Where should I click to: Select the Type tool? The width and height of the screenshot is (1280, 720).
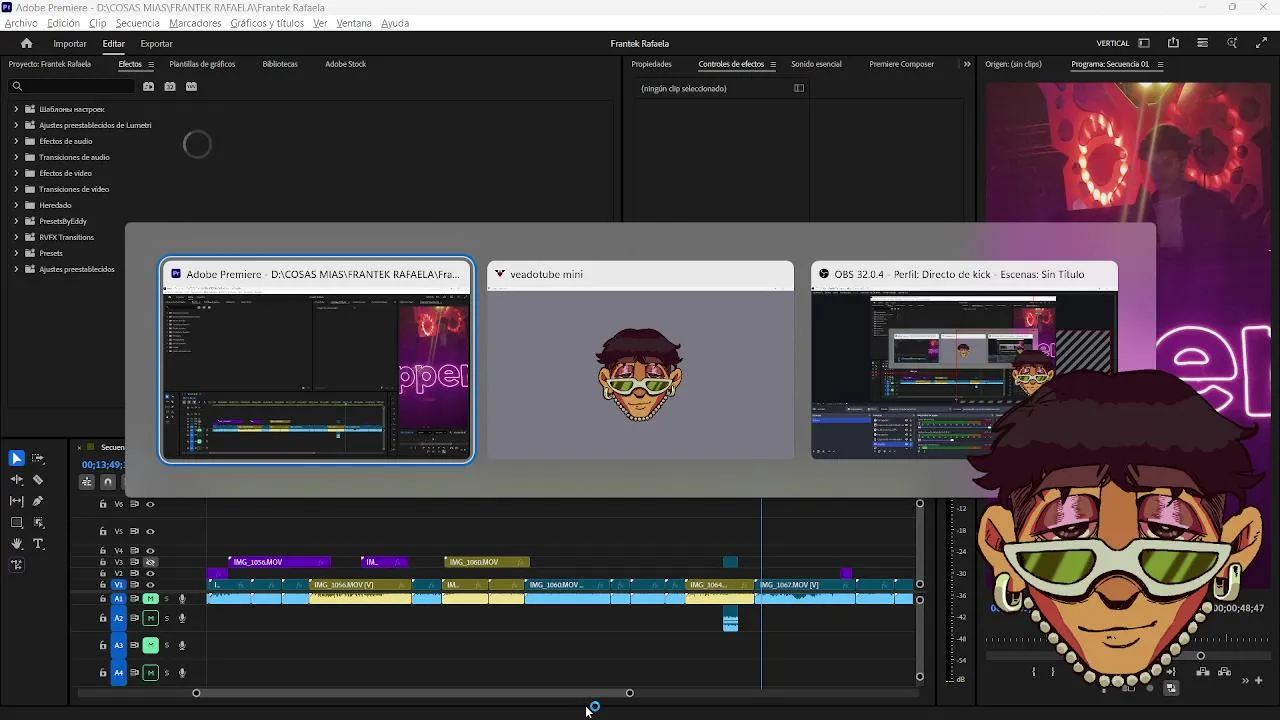(38, 544)
